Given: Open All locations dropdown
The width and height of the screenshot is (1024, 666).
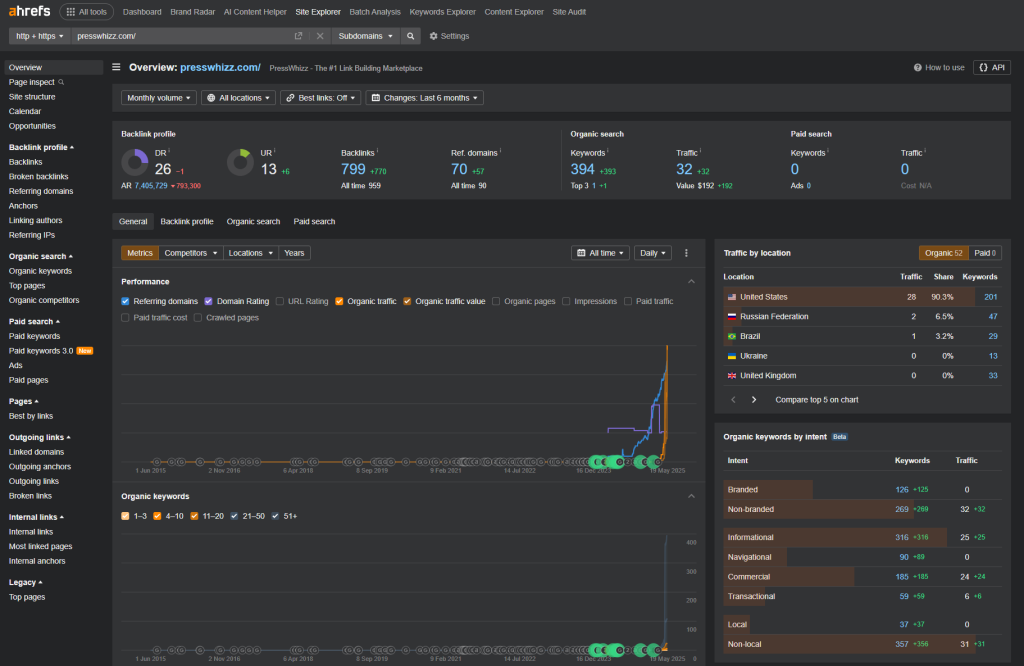Looking at the screenshot, I should tap(238, 98).
